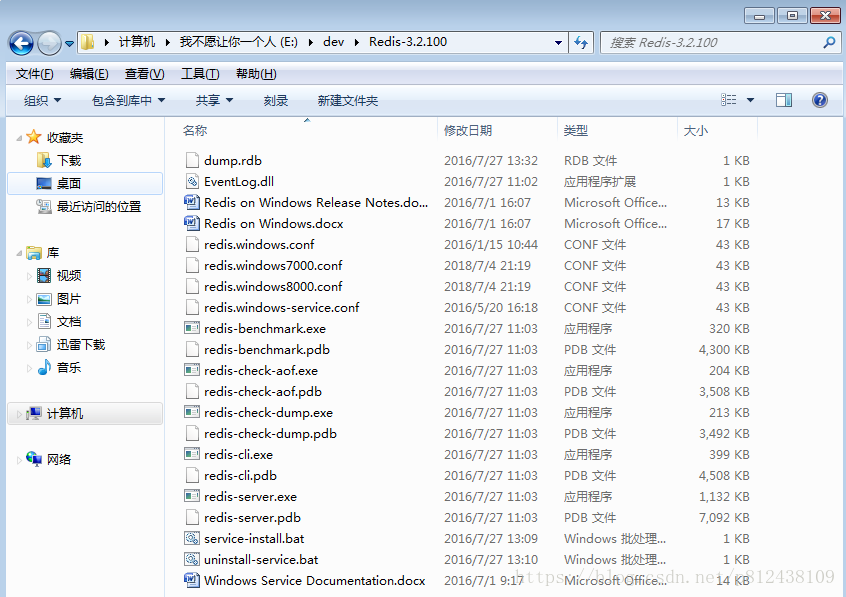Click the change view icon
The height and width of the screenshot is (597, 846).
point(728,100)
